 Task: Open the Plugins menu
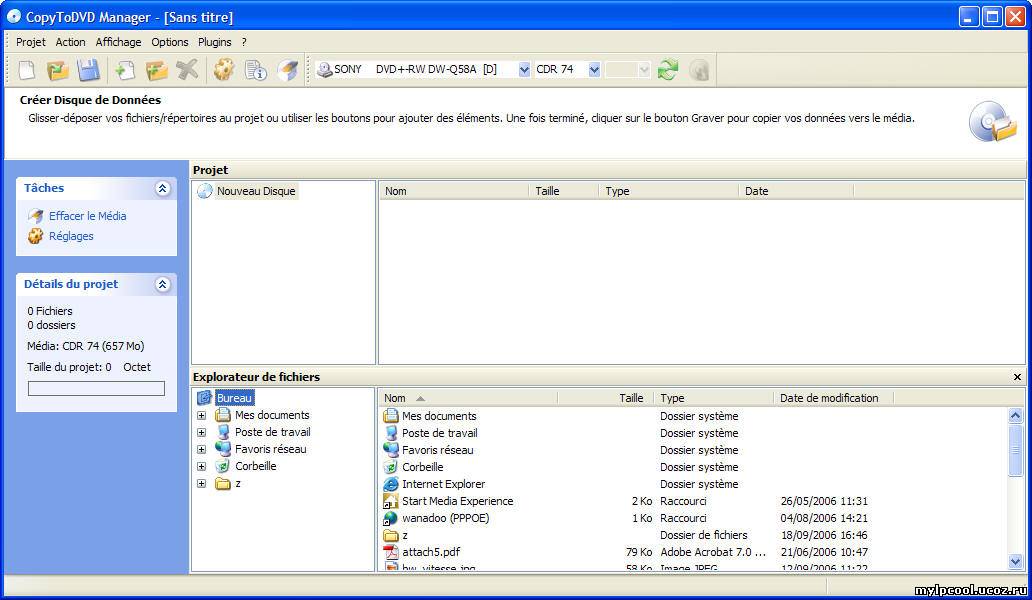pos(215,42)
